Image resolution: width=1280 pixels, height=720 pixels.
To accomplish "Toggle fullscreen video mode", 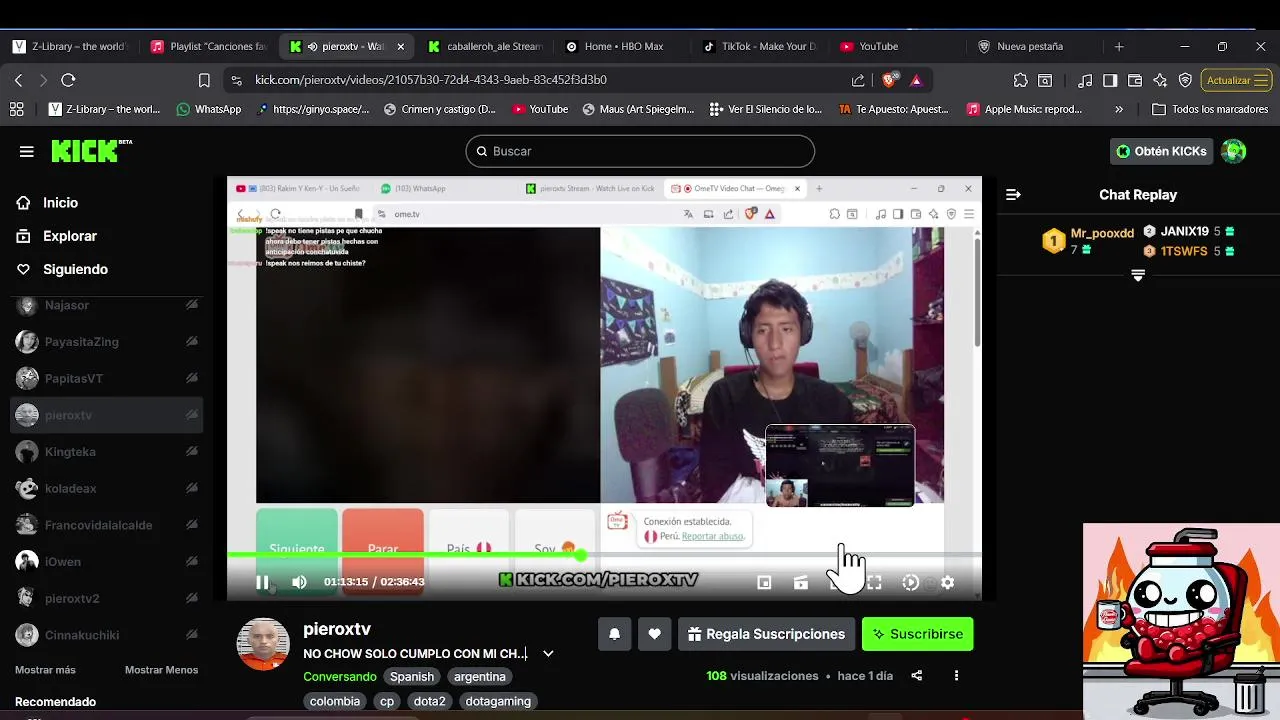I will point(874,582).
